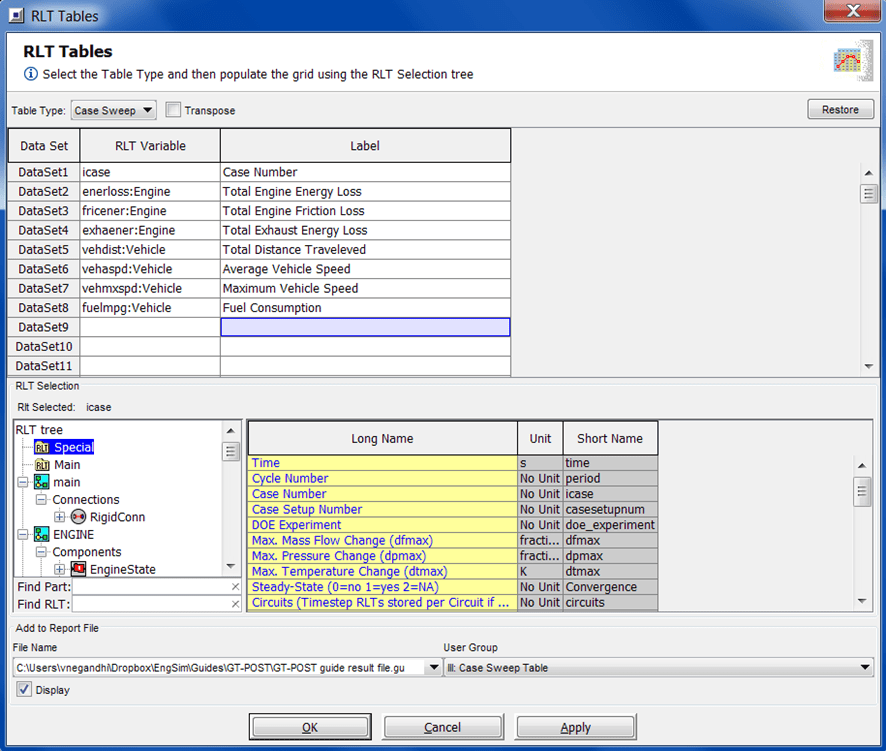Viewport: 886px width, 751px height.
Task: Click the Apply button
Action: tap(575, 727)
